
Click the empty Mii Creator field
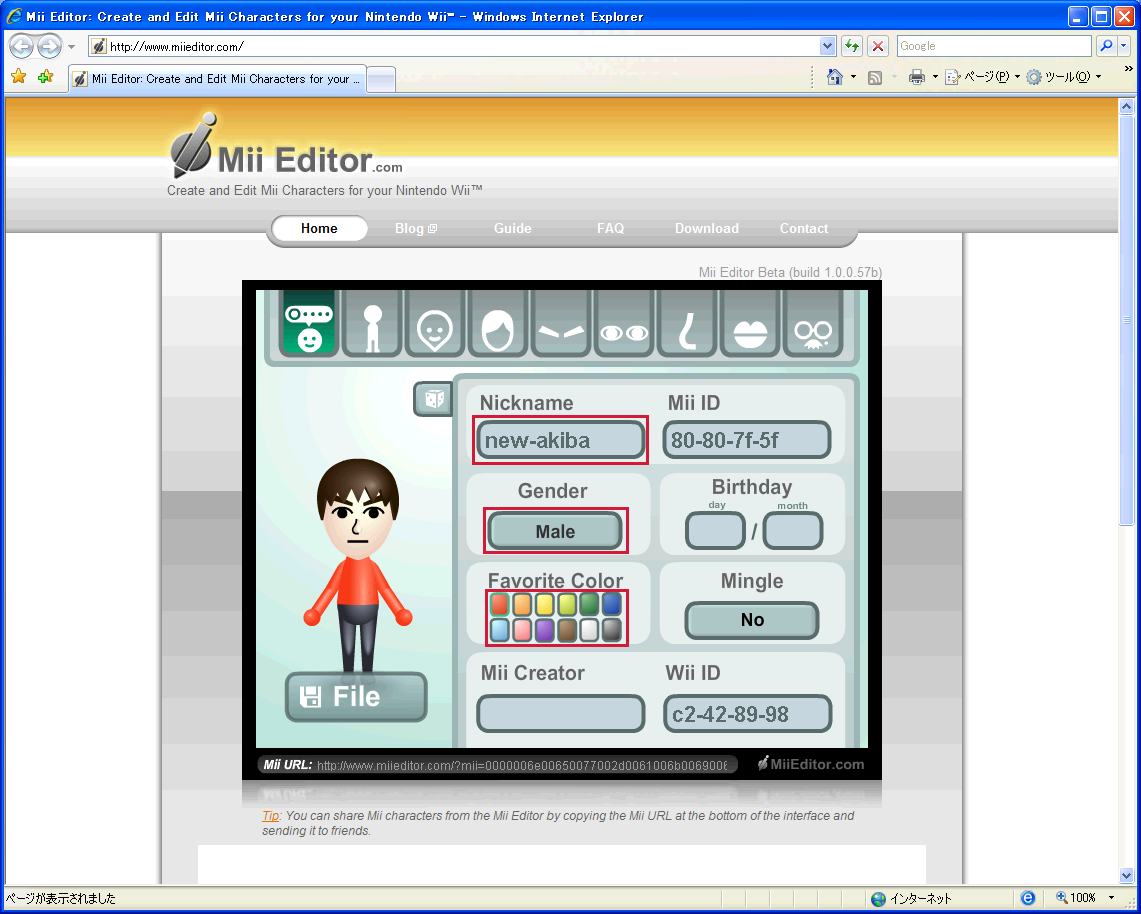pyautogui.click(x=560, y=713)
